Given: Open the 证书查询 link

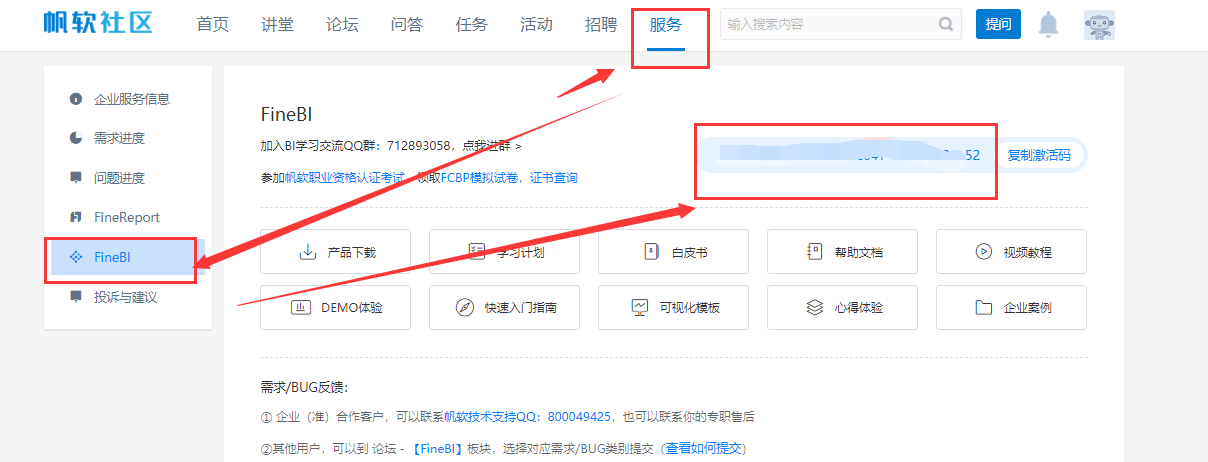Looking at the screenshot, I should pos(553,178).
